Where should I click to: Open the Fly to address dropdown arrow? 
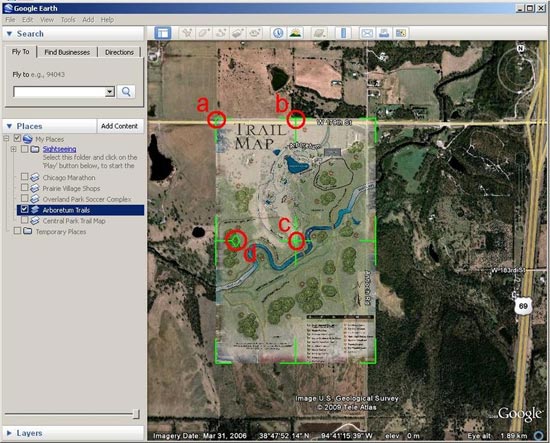click(x=110, y=92)
